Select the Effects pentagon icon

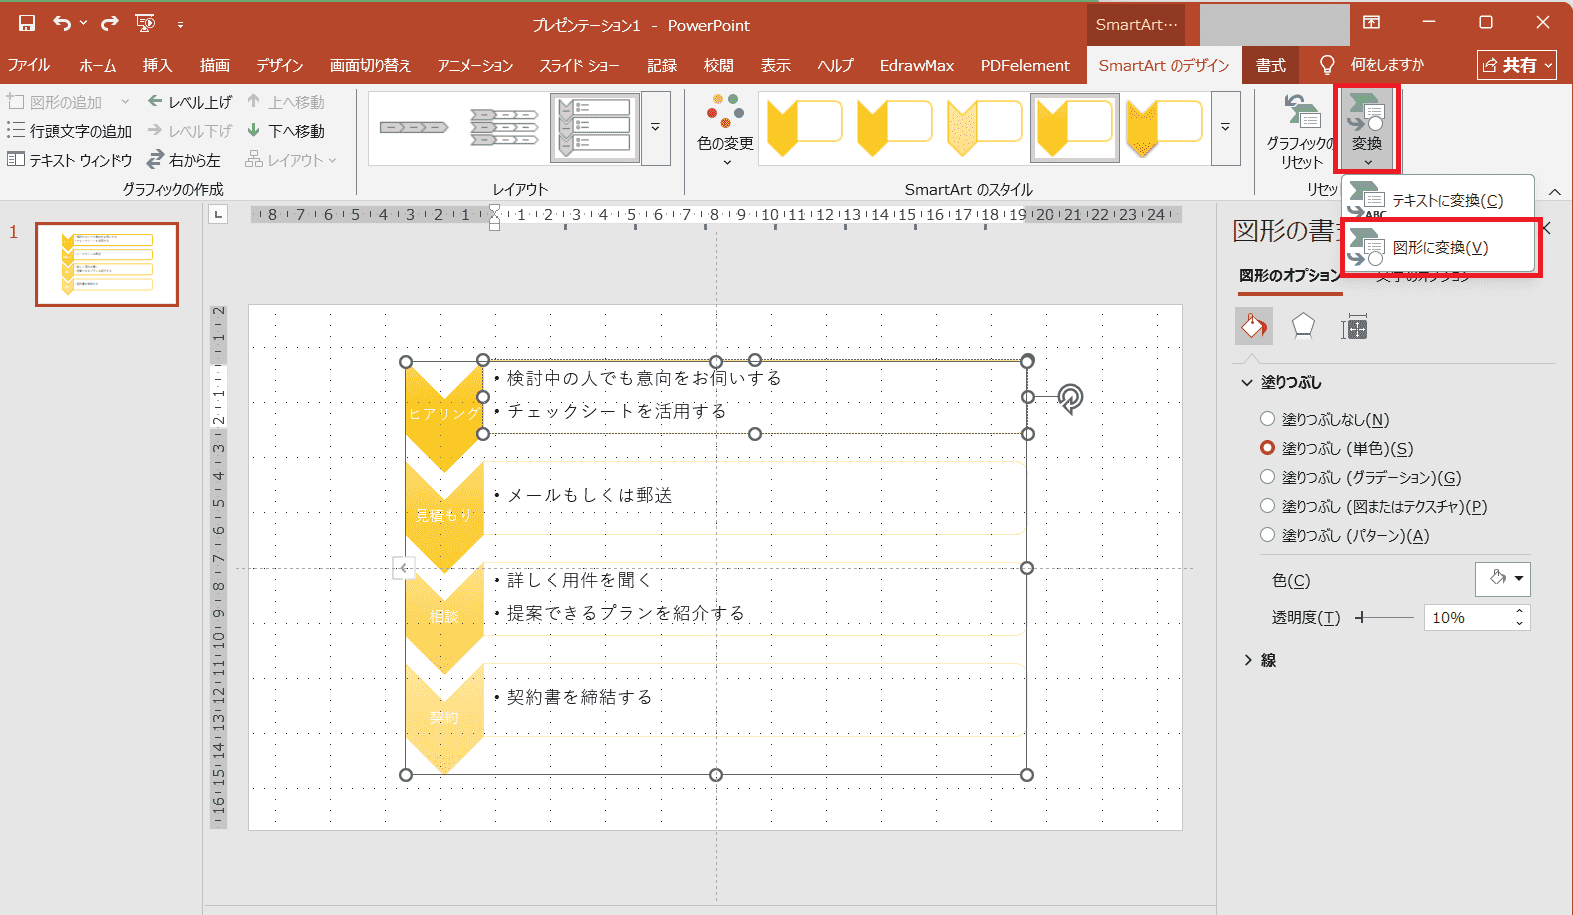point(1303,326)
